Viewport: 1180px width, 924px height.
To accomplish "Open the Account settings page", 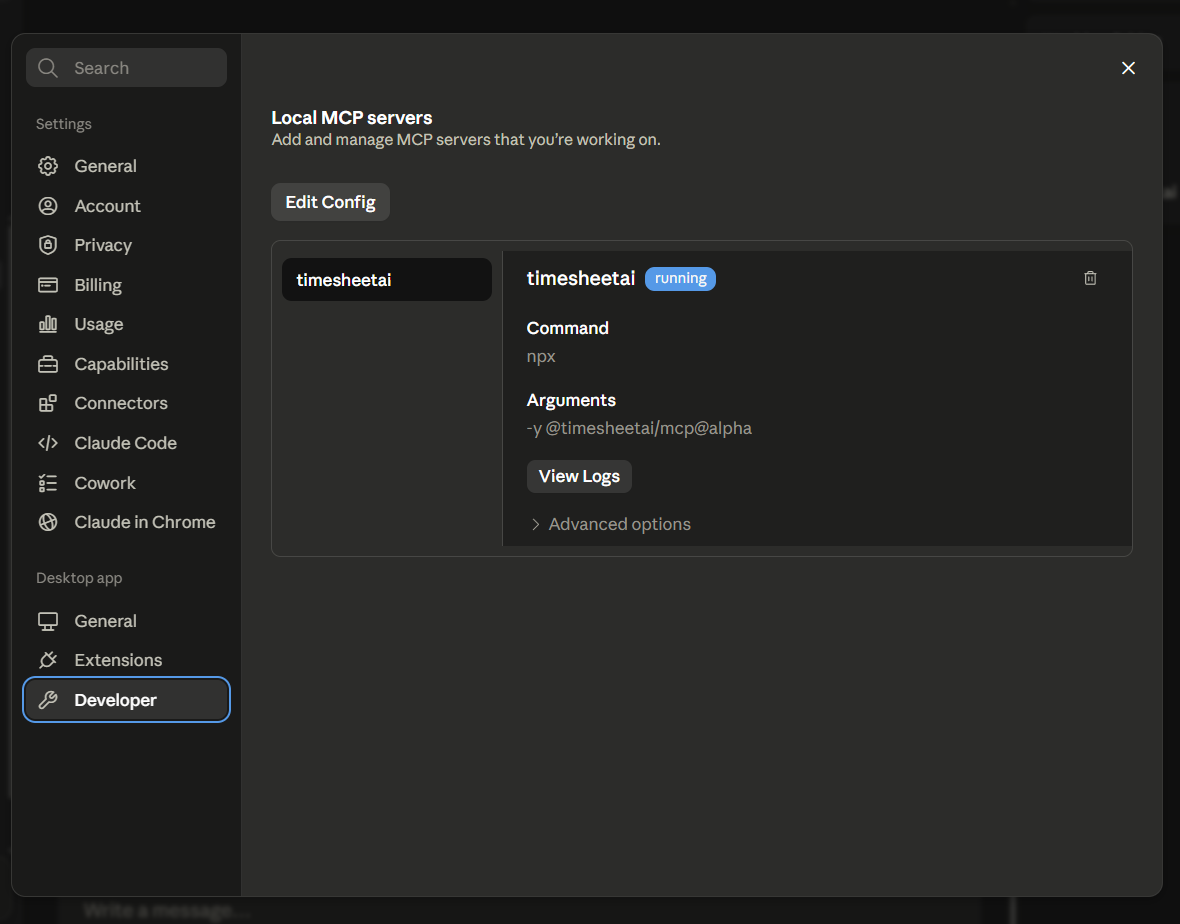I will click(x=126, y=205).
